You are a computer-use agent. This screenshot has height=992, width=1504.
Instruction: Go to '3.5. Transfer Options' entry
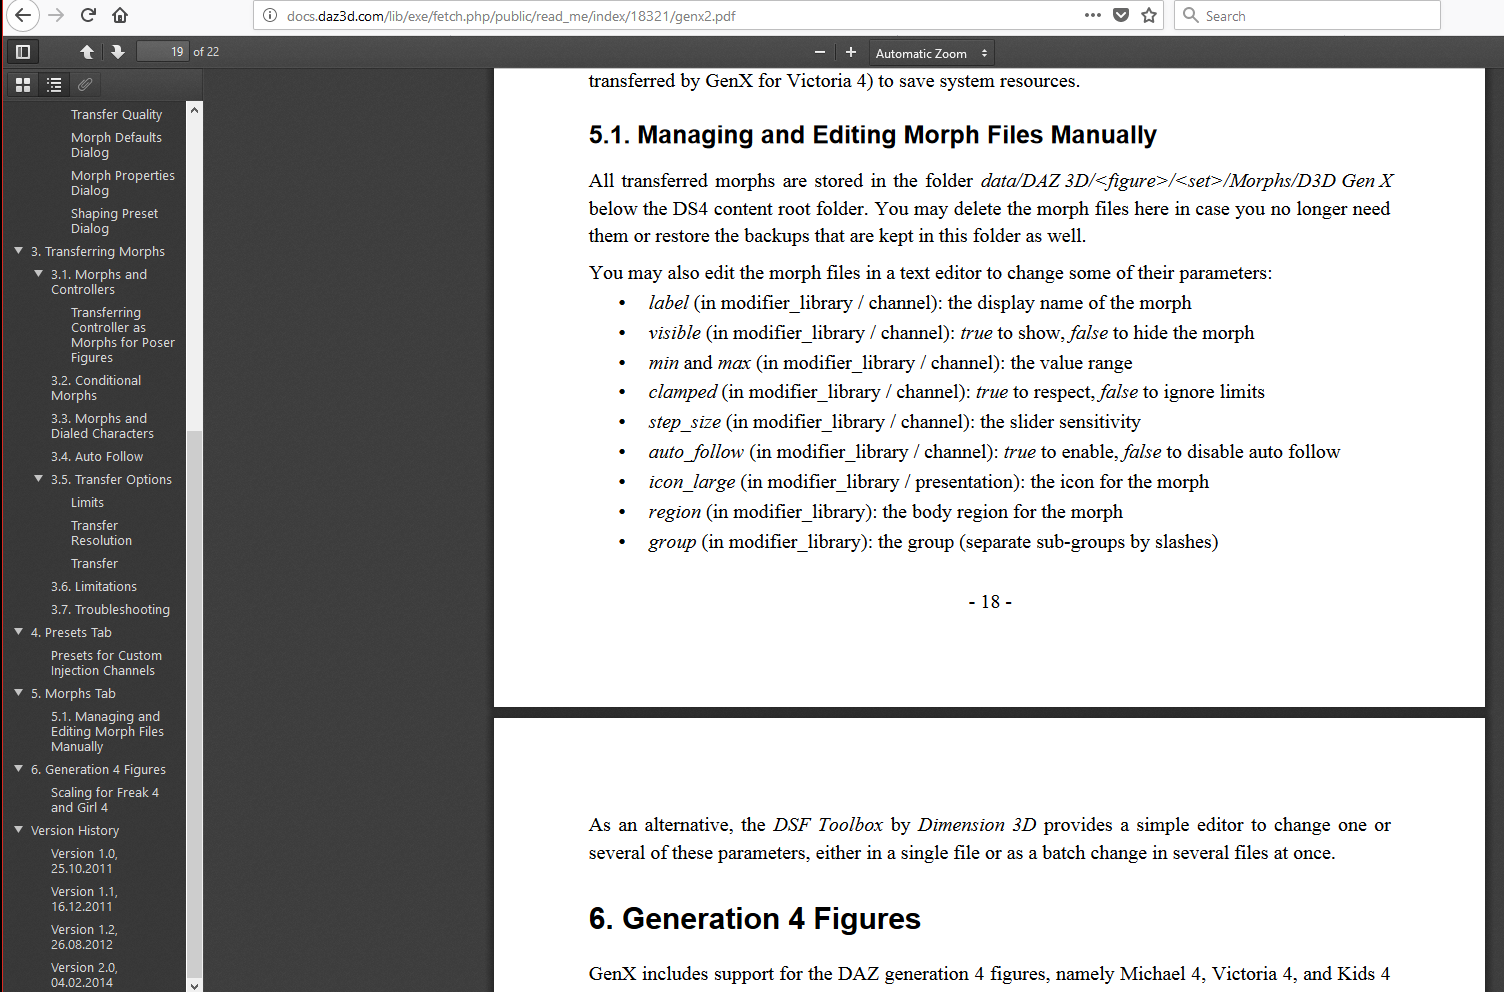[x=111, y=480]
